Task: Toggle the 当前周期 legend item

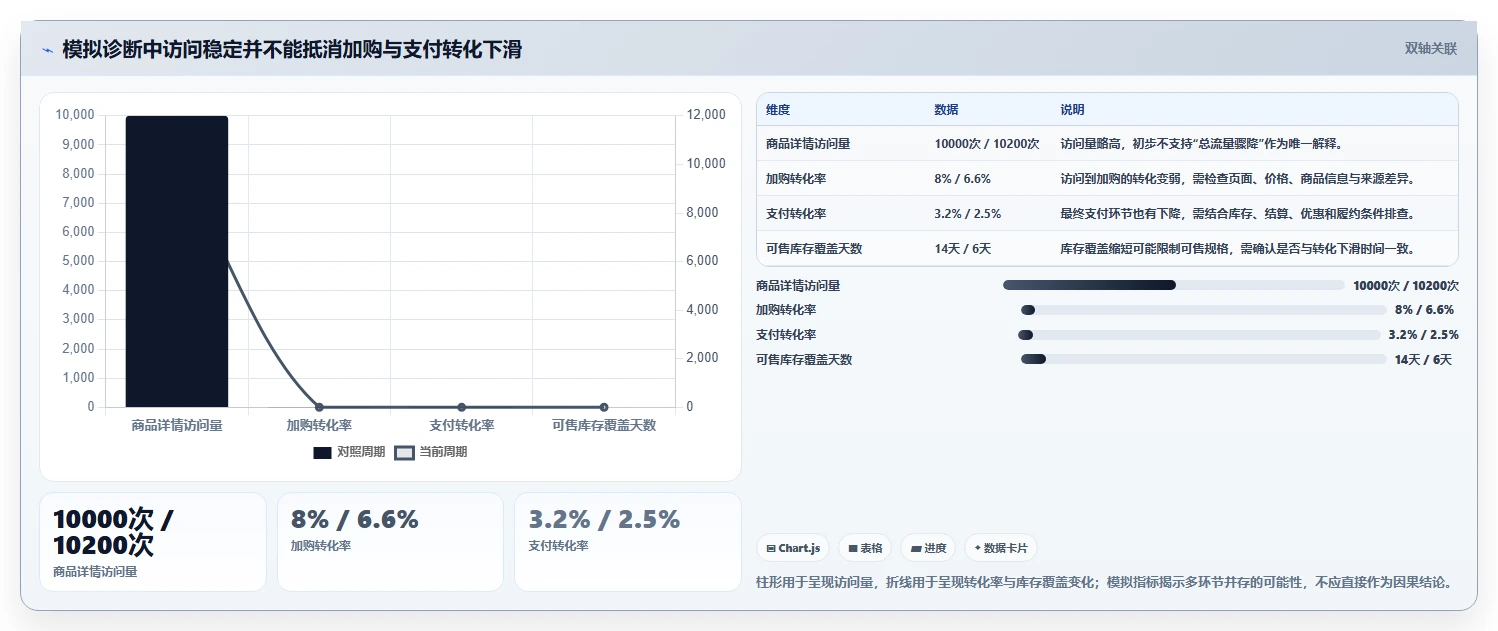Action: coord(430,452)
